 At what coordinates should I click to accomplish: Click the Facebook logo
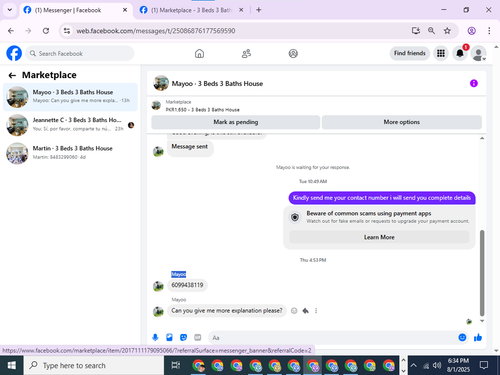coord(14,53)
